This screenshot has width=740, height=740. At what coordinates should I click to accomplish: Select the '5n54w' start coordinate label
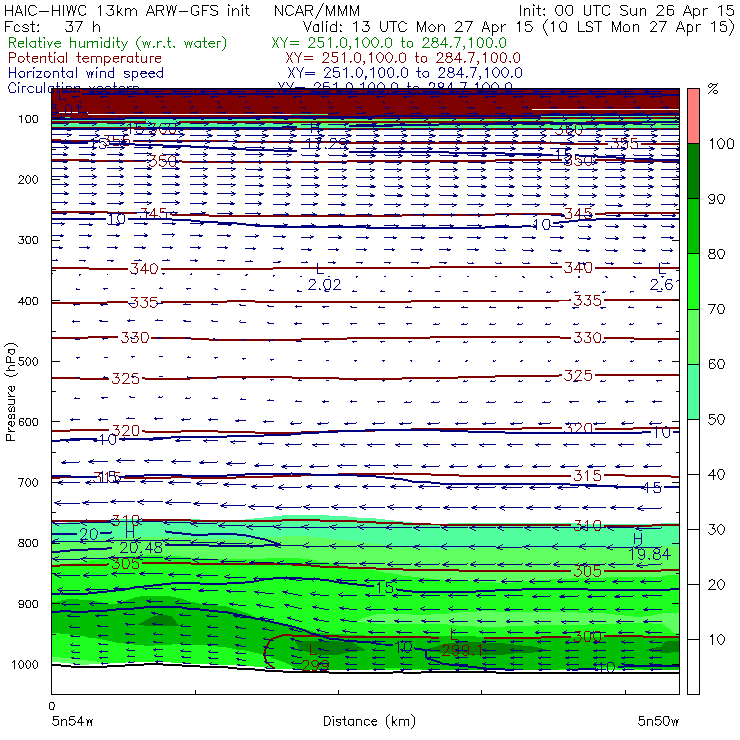click(x=72, y=721)
